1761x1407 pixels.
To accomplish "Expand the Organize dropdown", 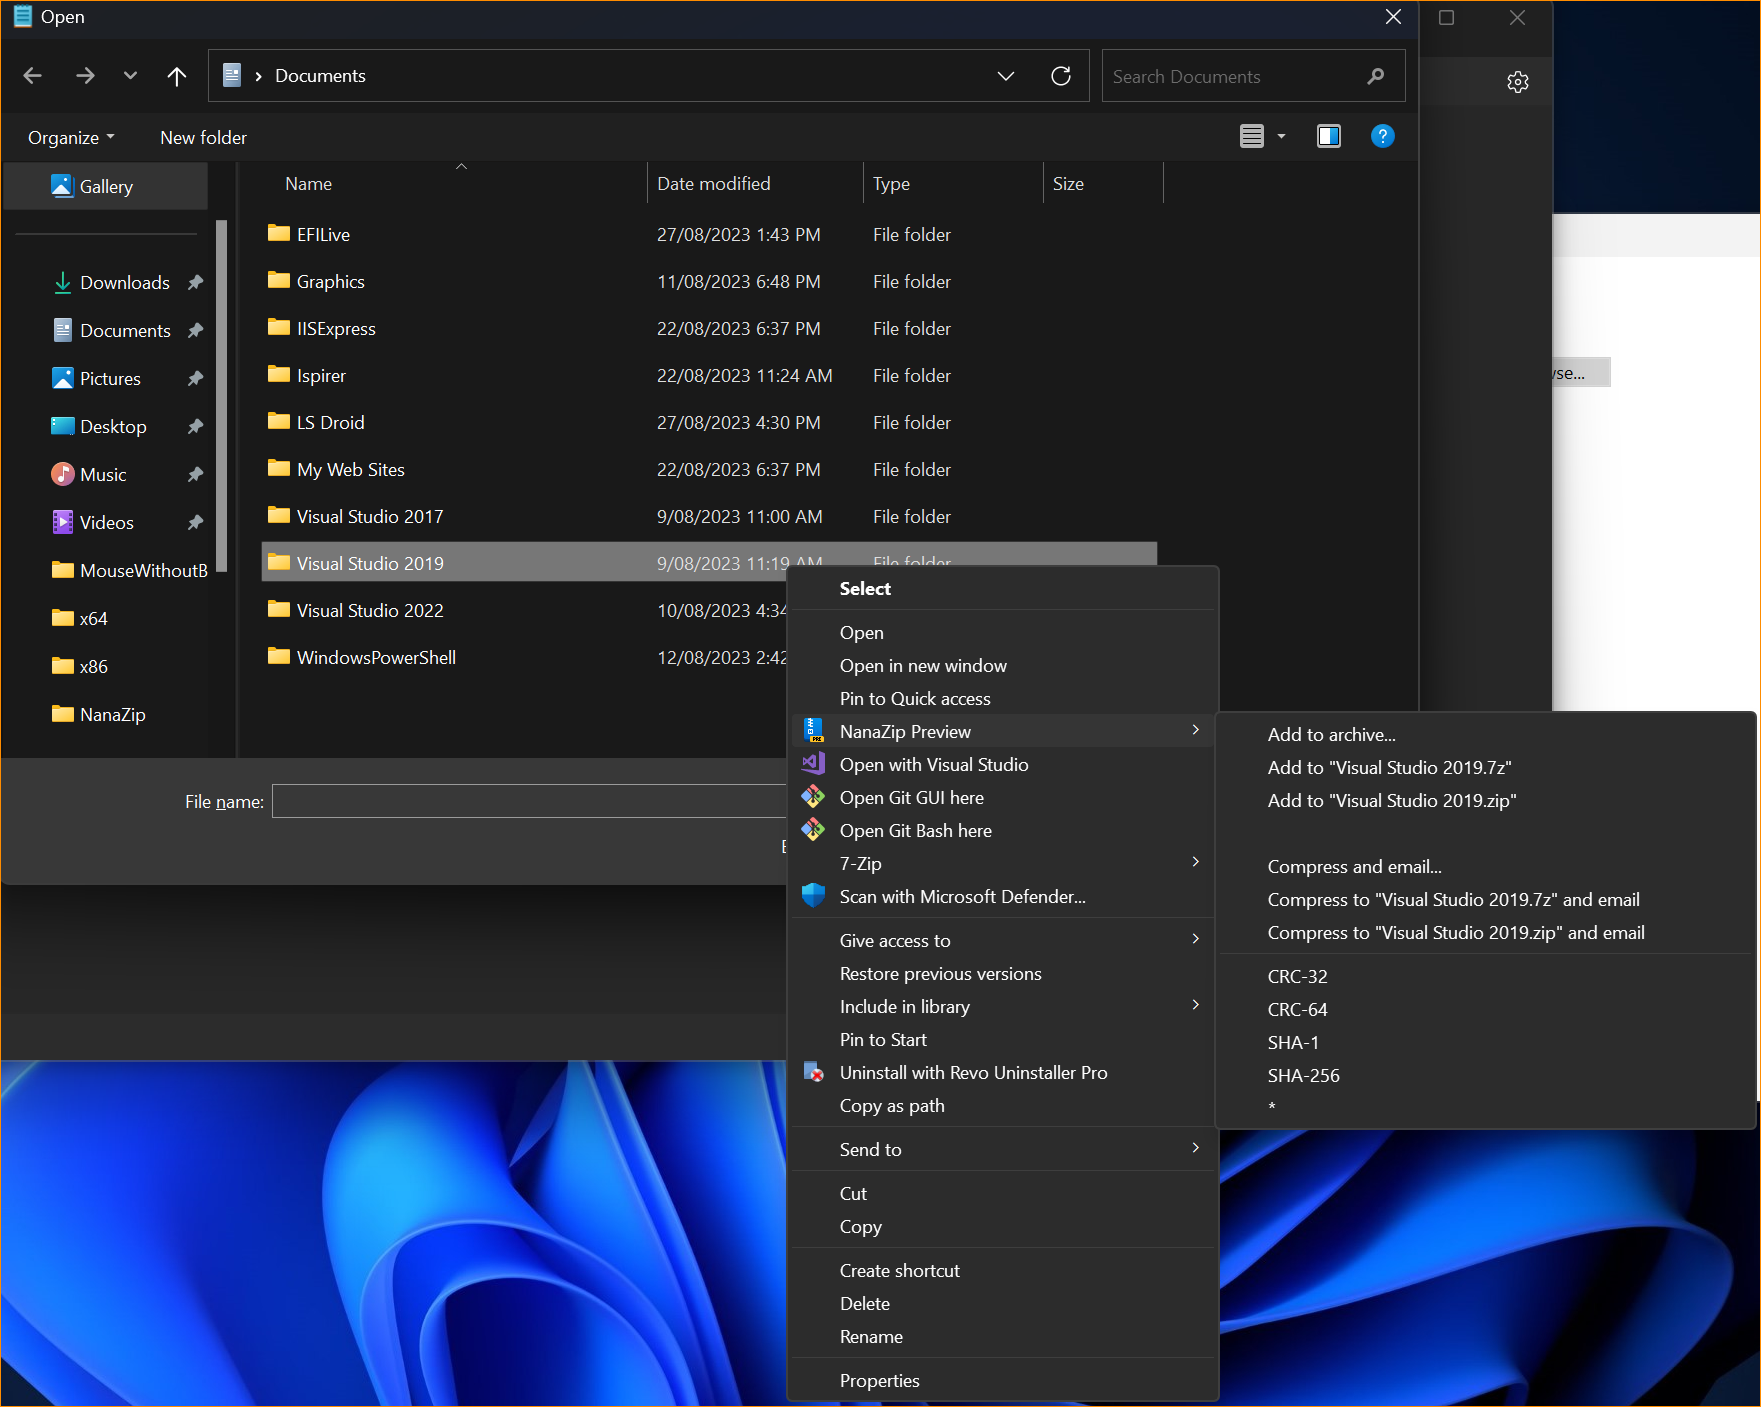I will pyautogui.click(x=70, y=137).
